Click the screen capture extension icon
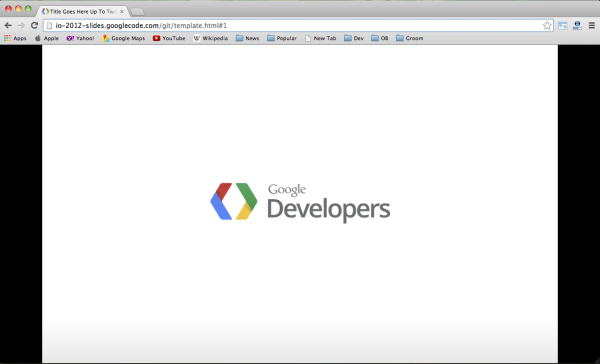Viewport: 600px width, 364px height. coord(562,26)
